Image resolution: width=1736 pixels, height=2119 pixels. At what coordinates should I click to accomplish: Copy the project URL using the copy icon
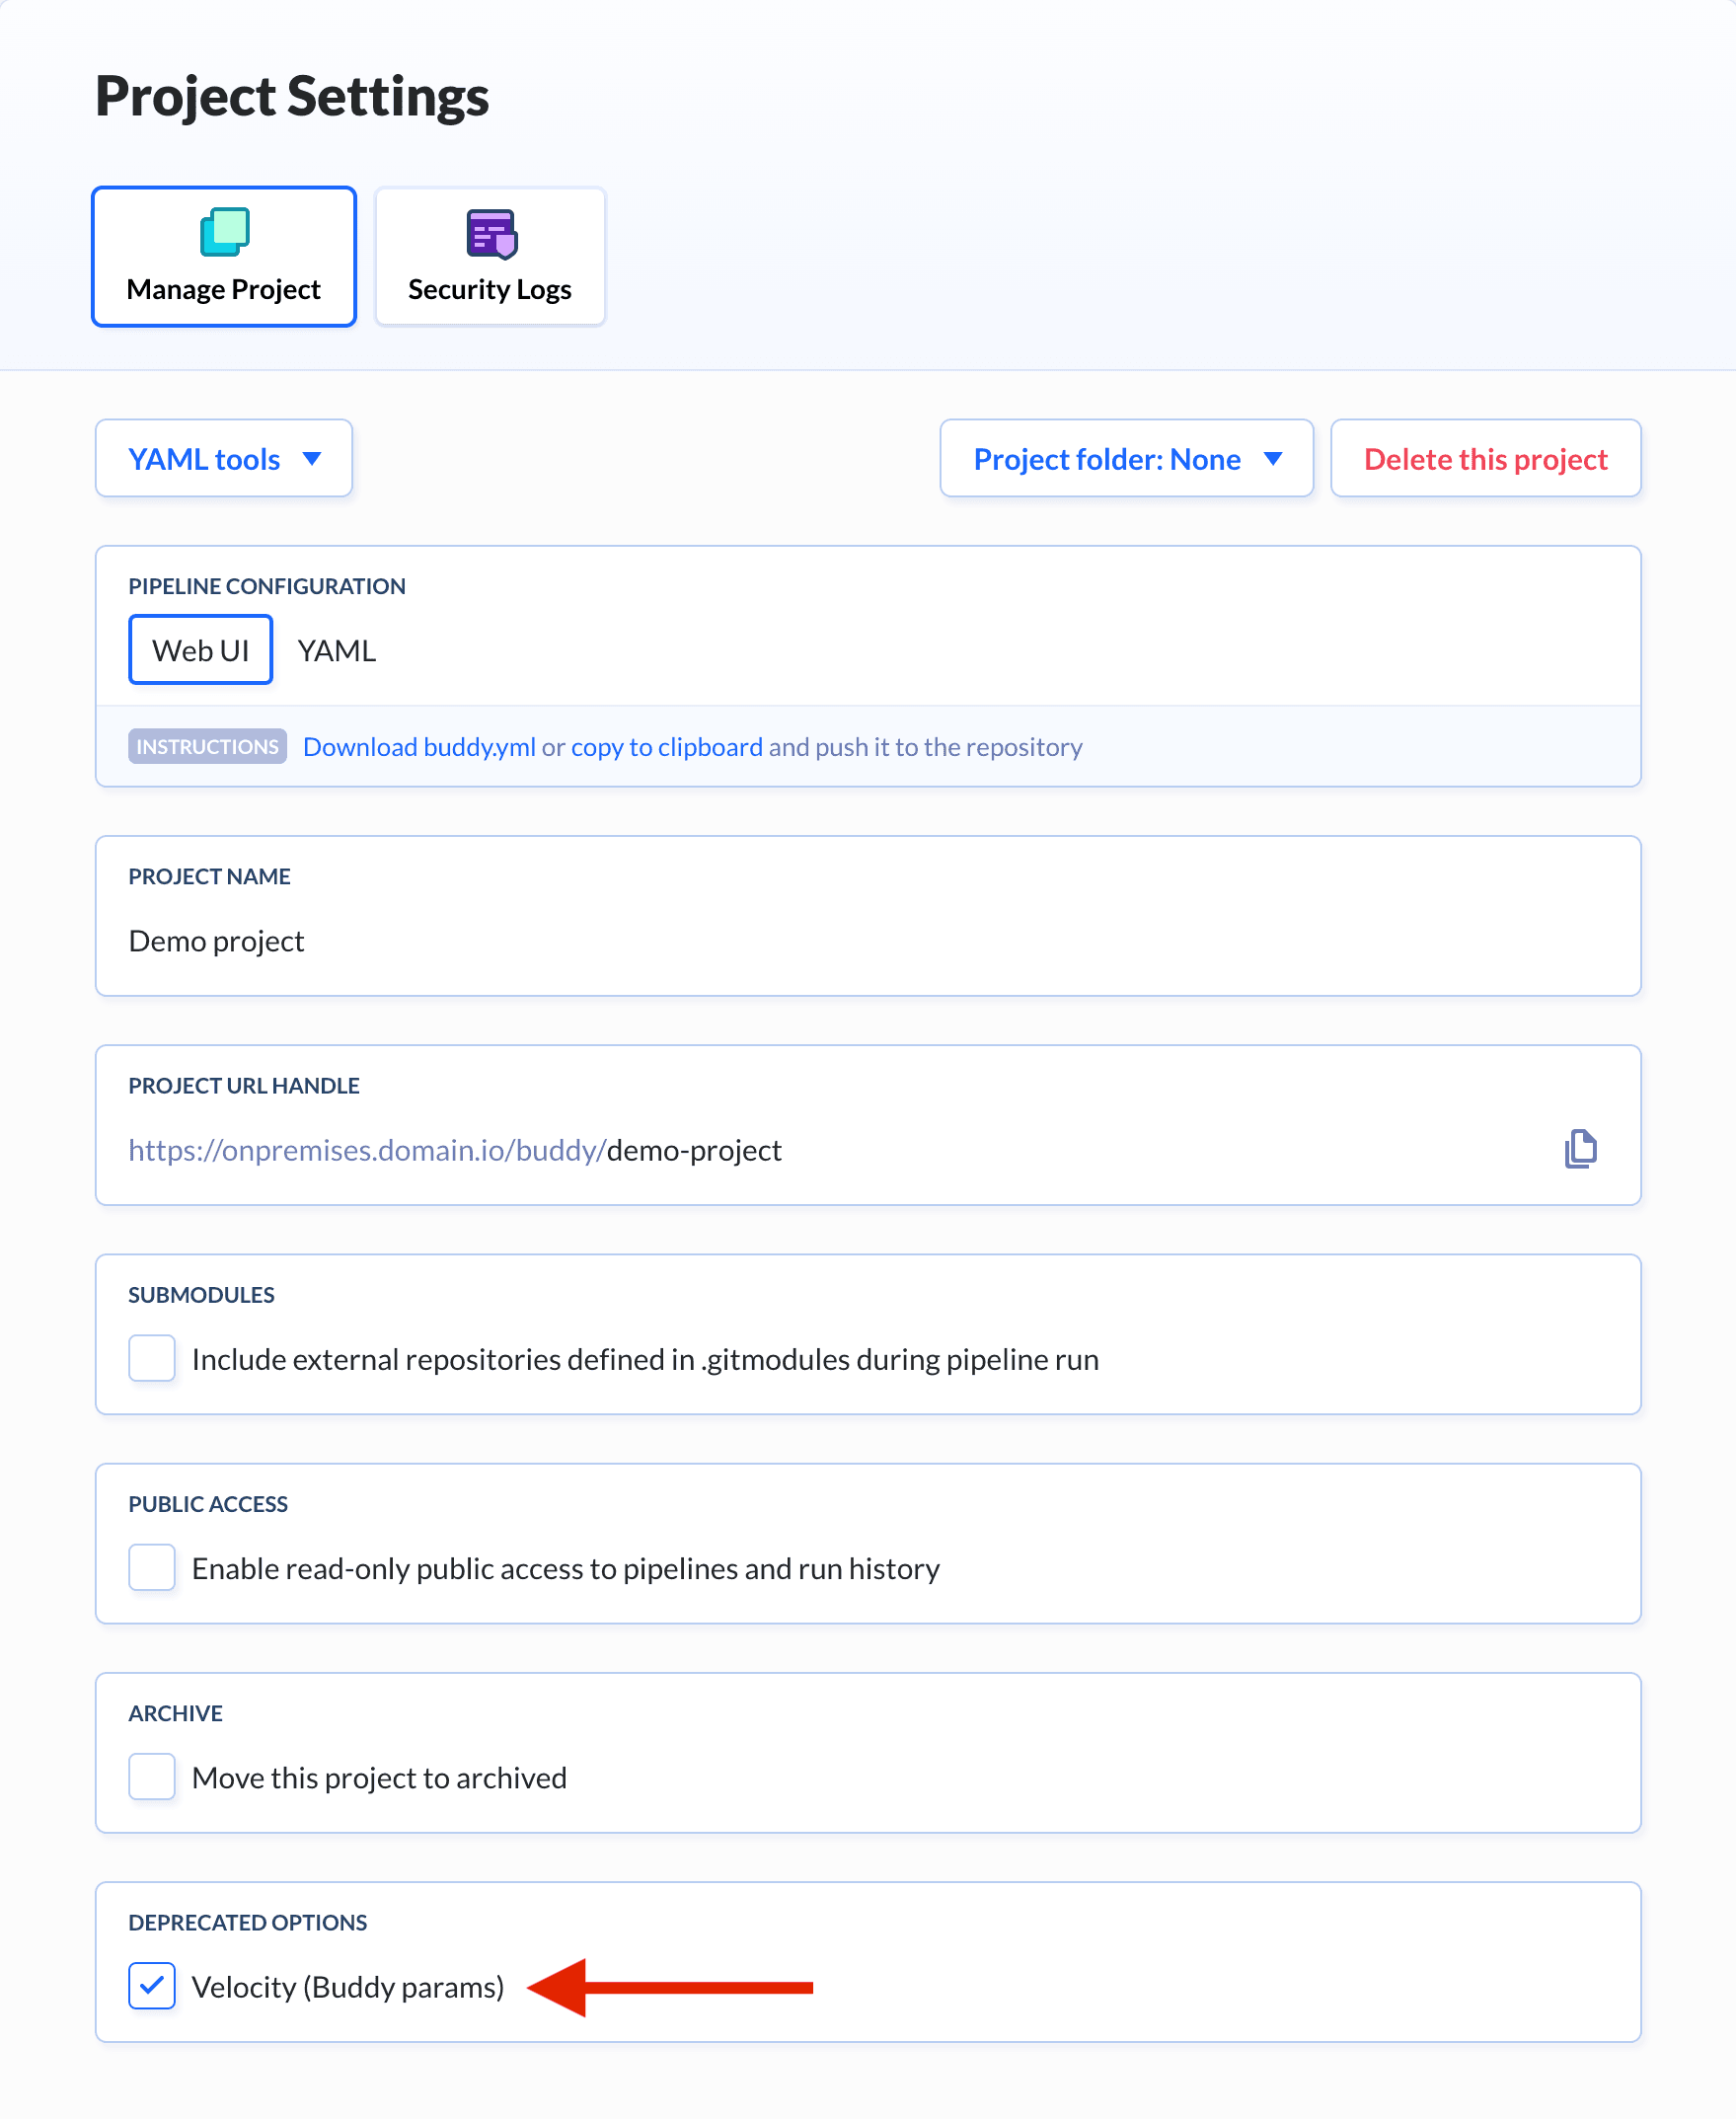point(1581,1149)
